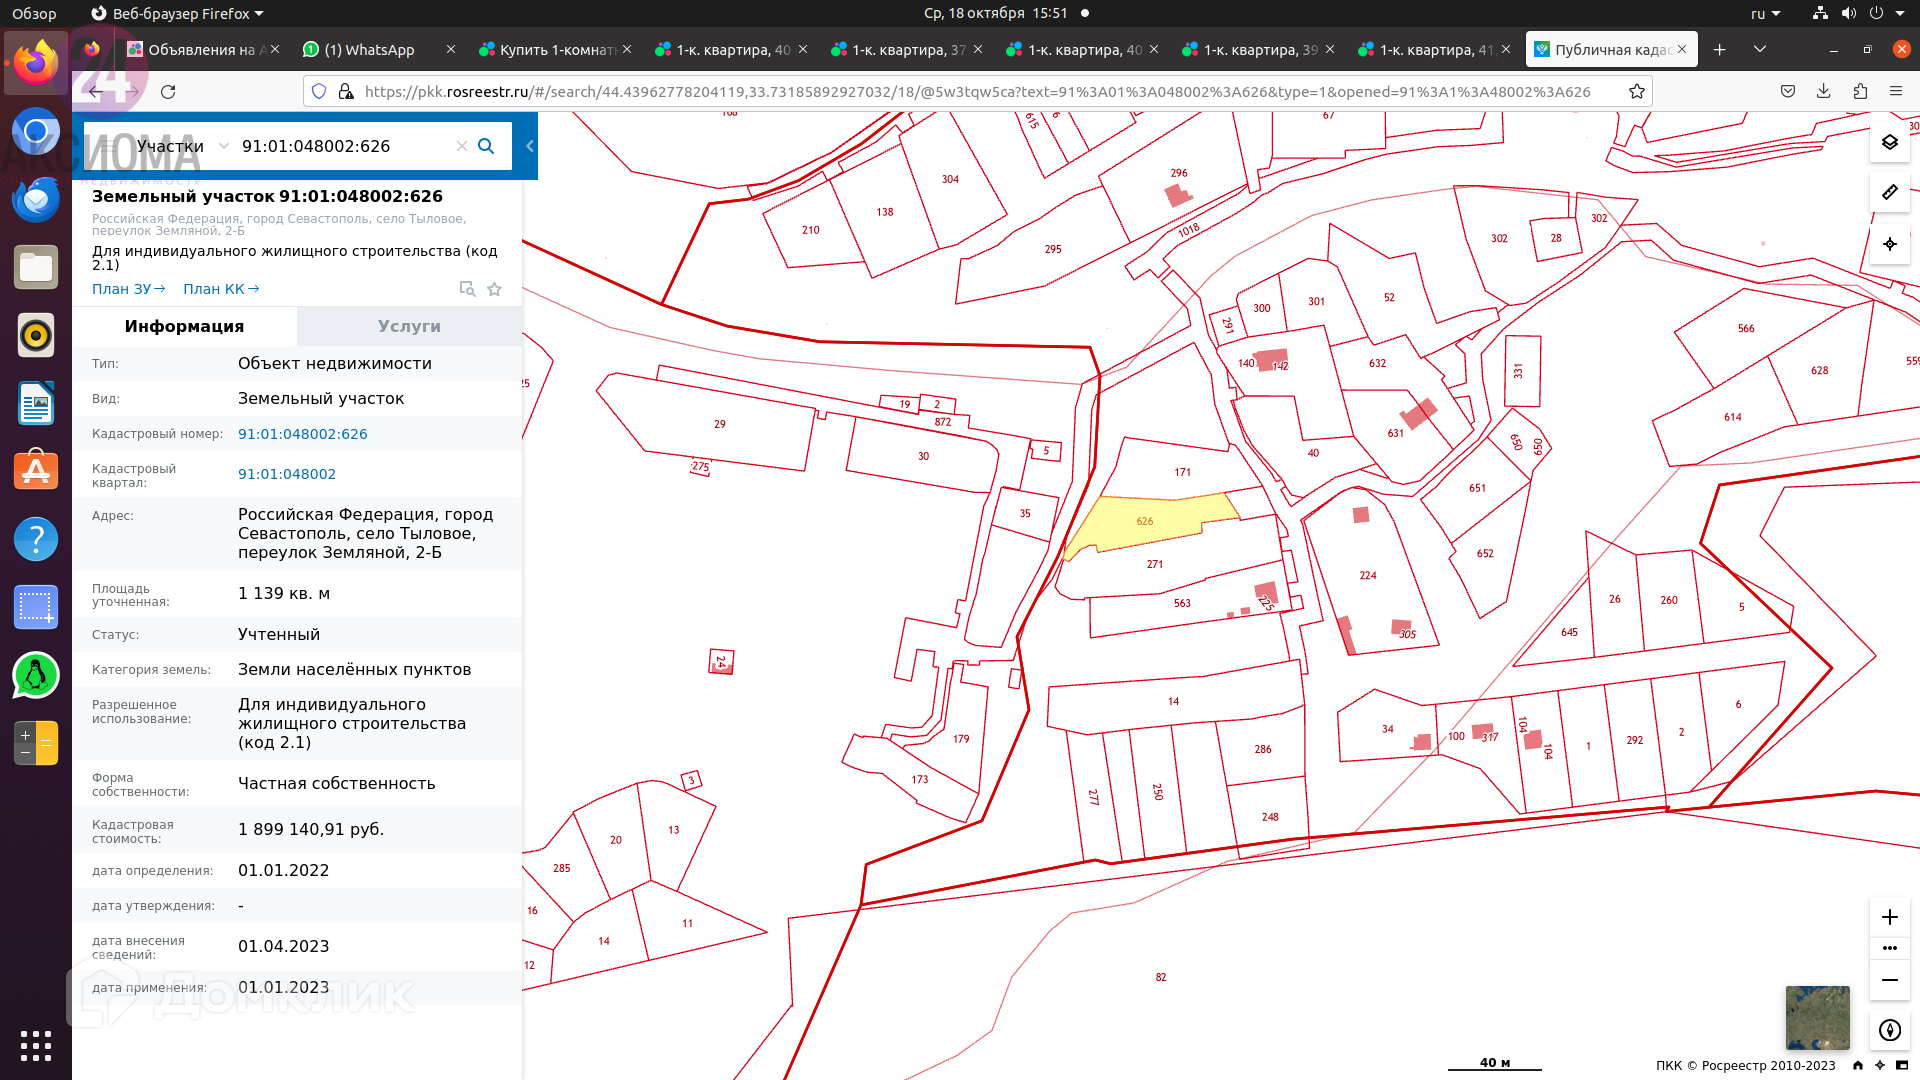Clear the cadastral number search field
Image resolution: width=1920 pixels, height=1080 pixels.
coord(461,146)
